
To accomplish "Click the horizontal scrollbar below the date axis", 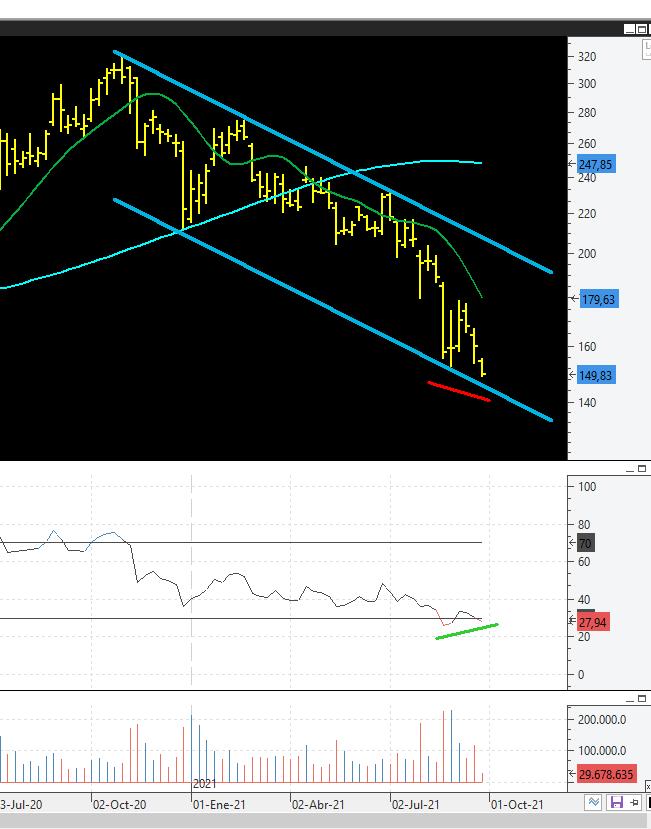I will pos(325,821).
